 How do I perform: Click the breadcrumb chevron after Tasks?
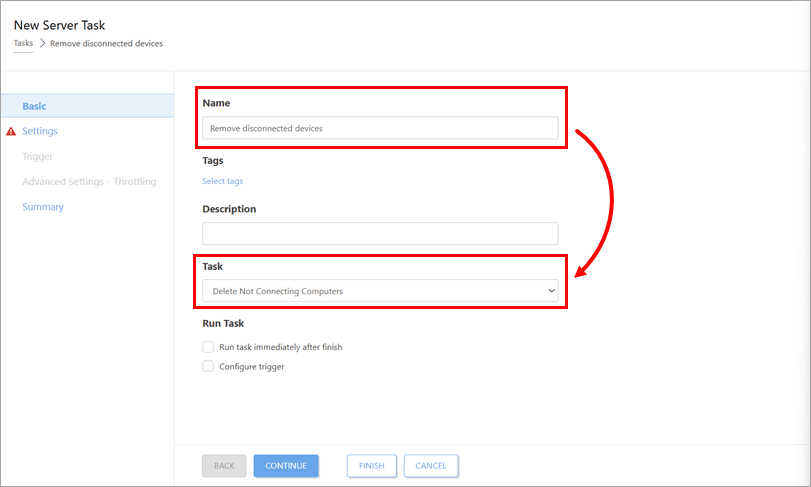point(42,43)
